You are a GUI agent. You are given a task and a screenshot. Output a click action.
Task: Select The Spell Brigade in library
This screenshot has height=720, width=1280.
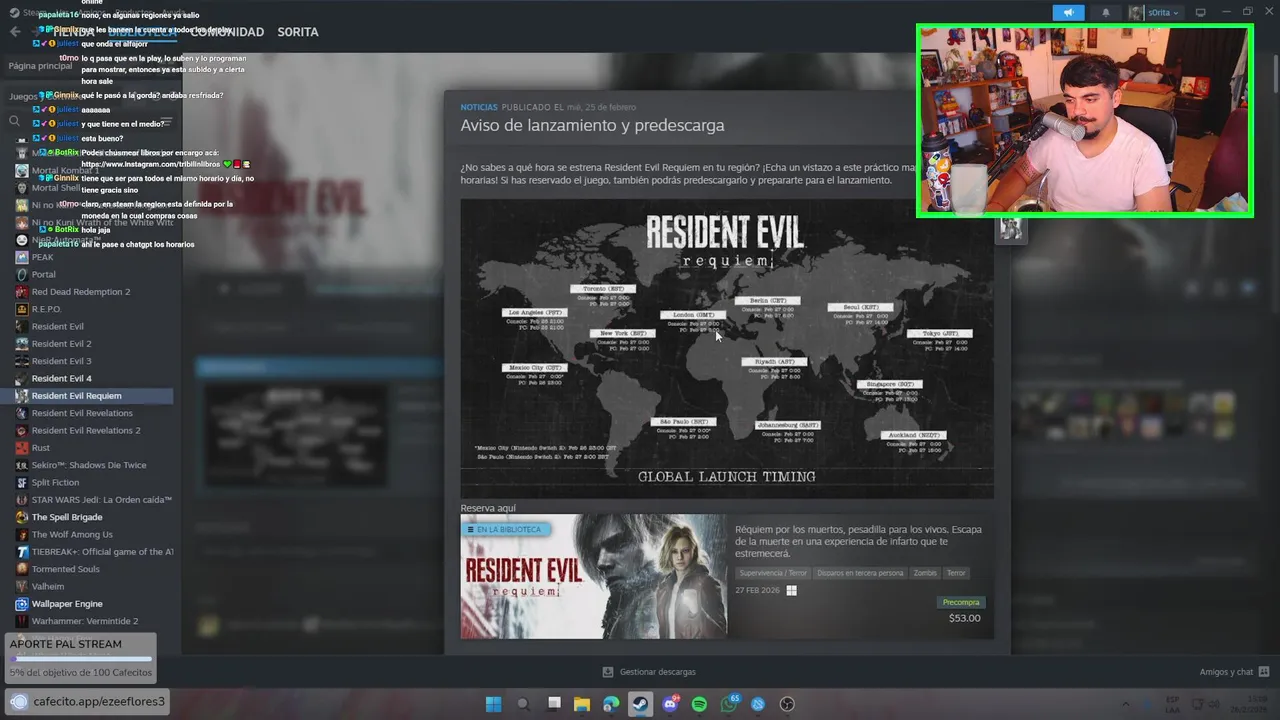(x=66, y=517)
